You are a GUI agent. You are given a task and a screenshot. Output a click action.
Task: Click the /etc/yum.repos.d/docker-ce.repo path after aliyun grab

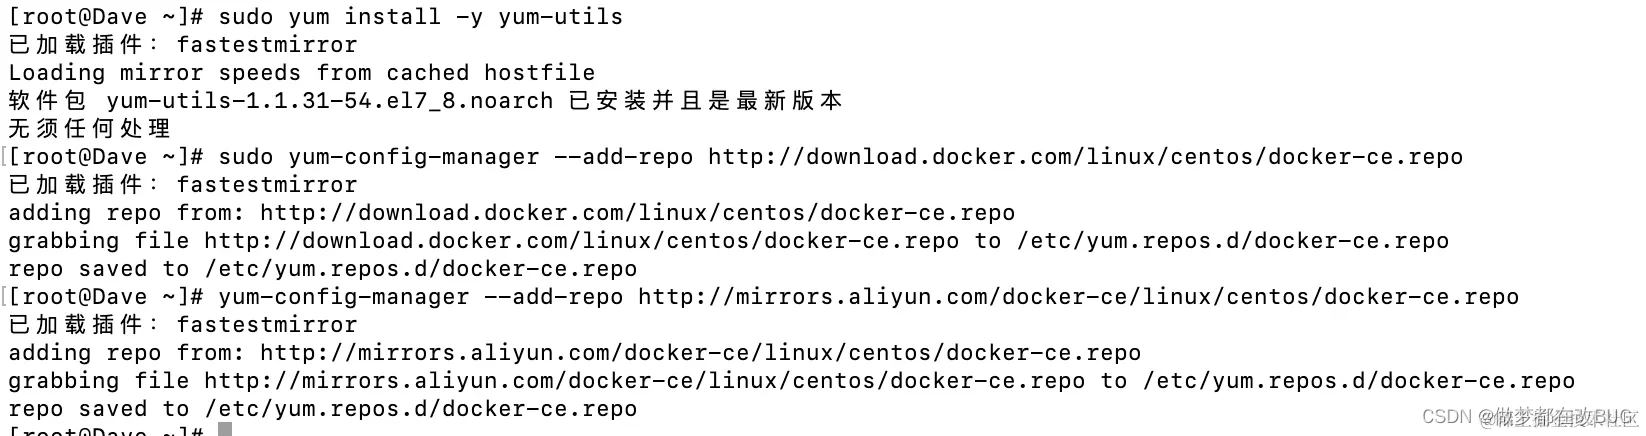[1359, 381]
